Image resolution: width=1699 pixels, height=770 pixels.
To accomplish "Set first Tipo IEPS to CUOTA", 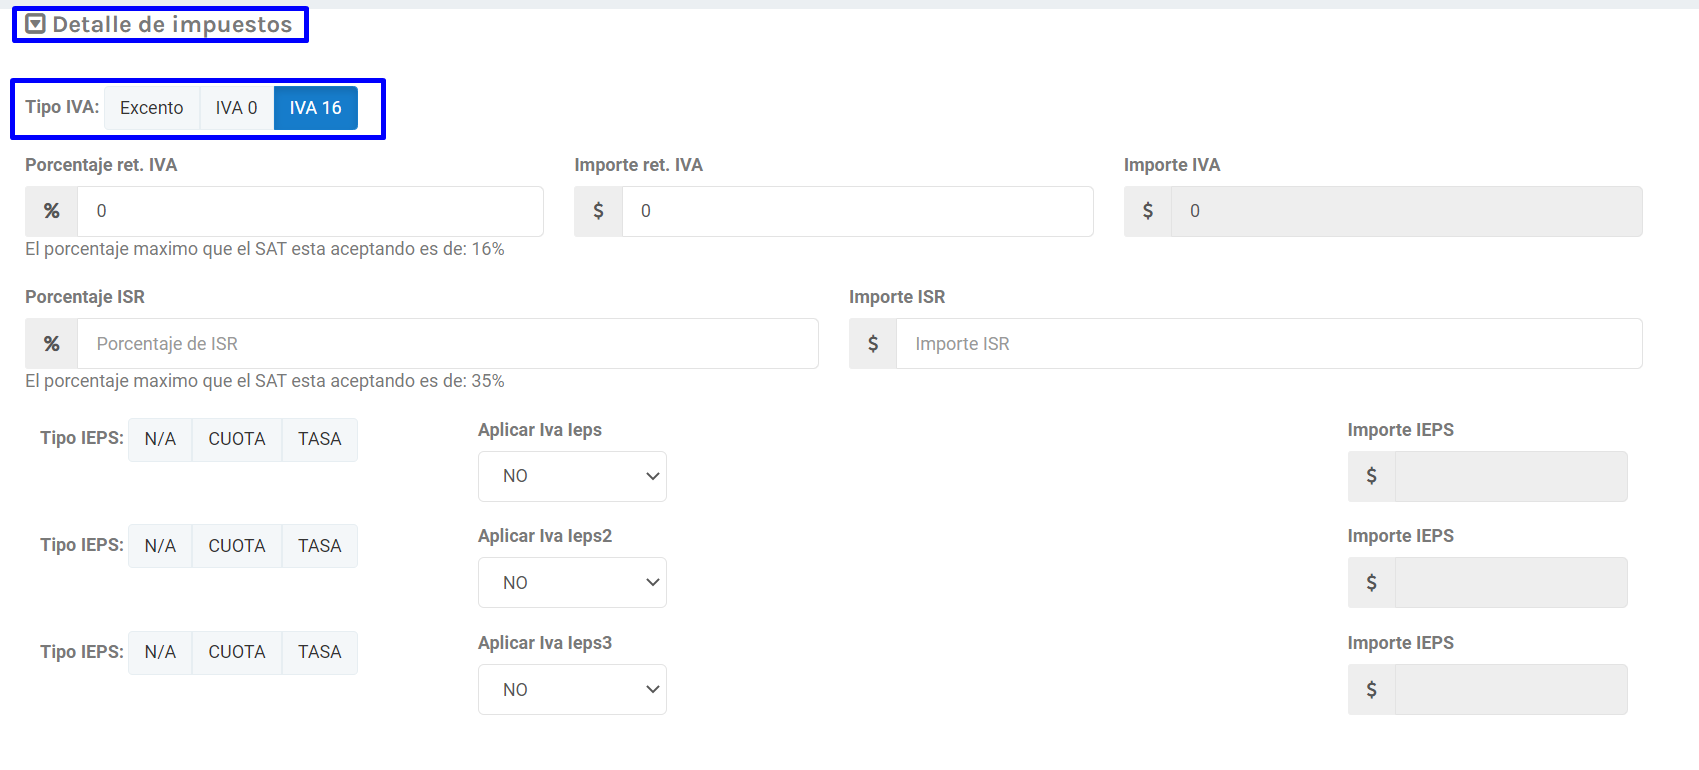I will click(237, 439).
